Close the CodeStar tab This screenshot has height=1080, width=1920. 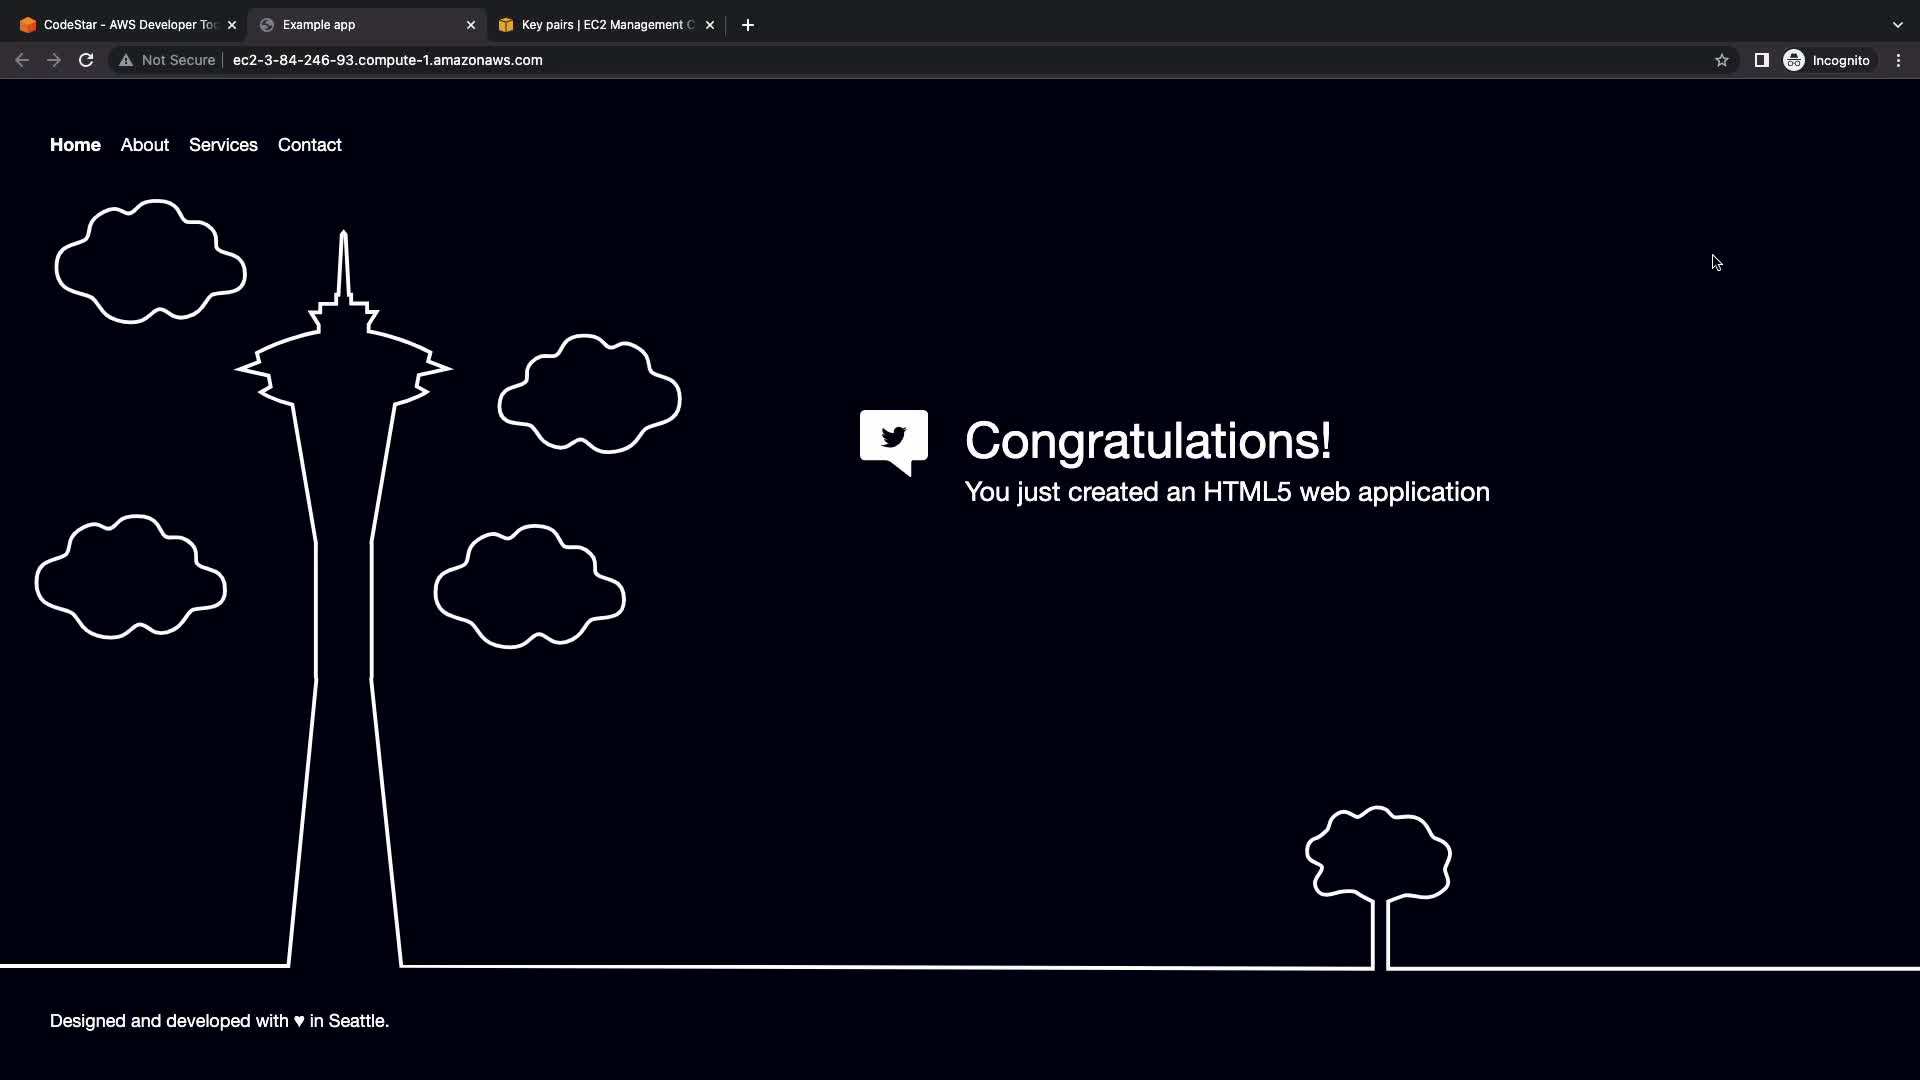click(232, 25)
